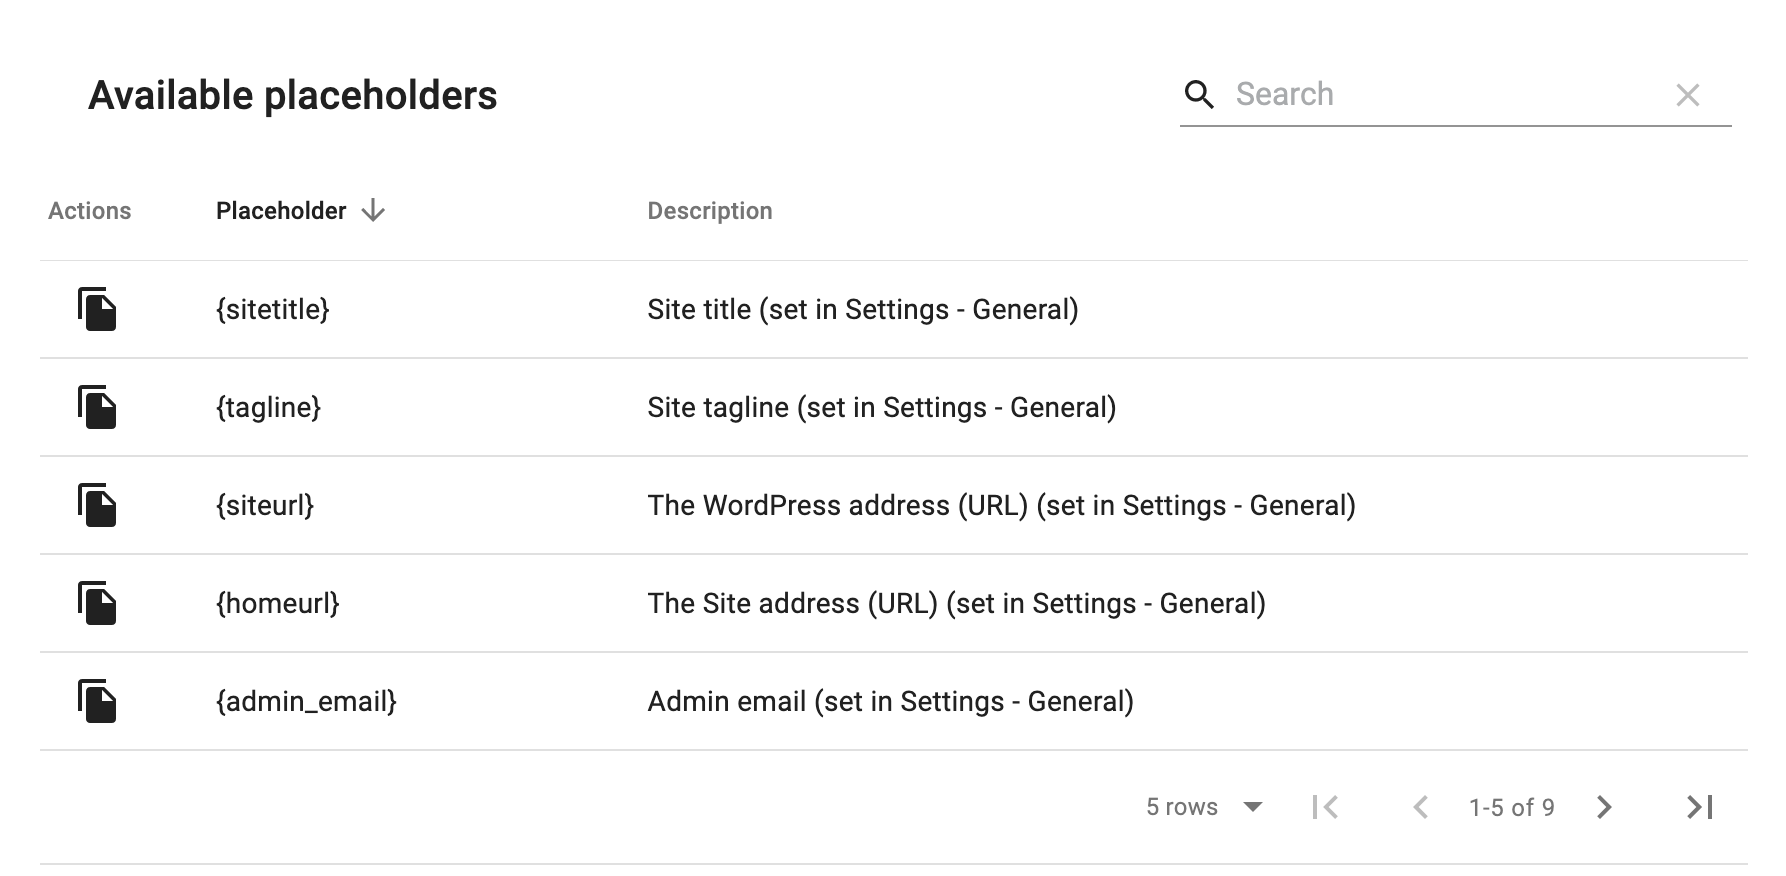Click the Site address description cell
1786x876 pixels.
957,603
